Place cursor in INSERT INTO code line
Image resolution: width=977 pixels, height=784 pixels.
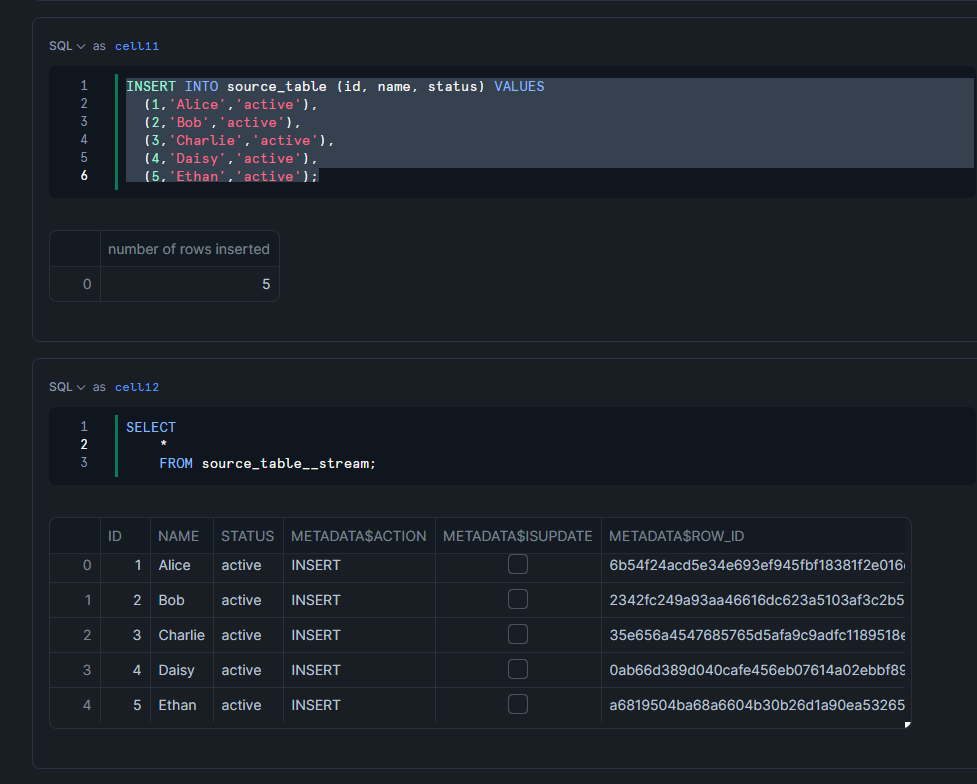point(335,87)
